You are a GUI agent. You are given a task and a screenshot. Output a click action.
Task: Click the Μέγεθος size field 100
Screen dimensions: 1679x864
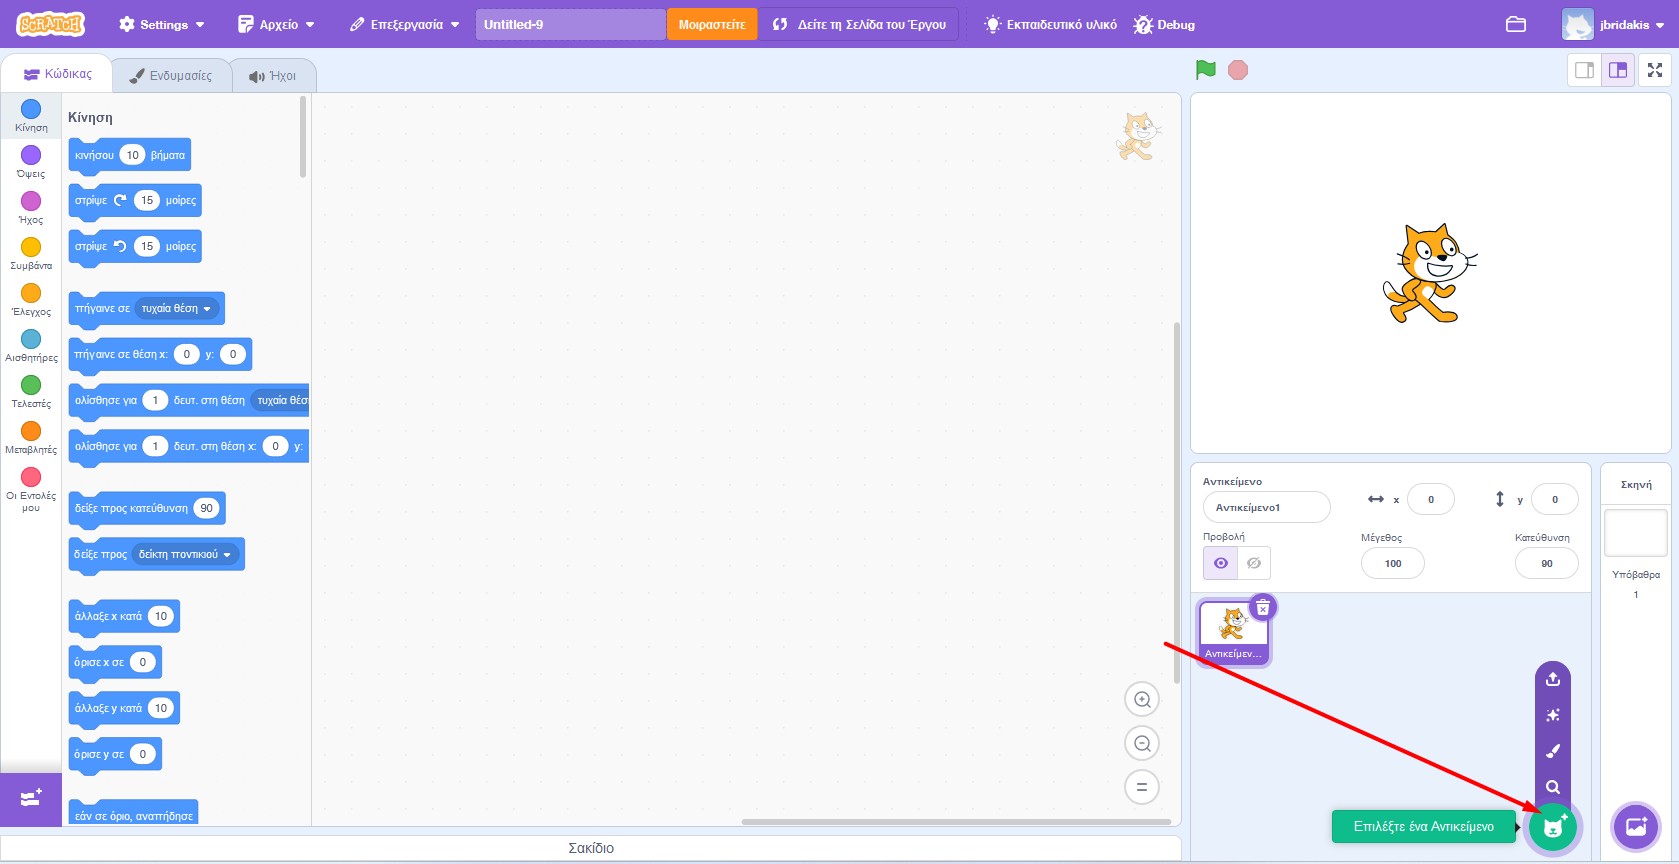1393,563
